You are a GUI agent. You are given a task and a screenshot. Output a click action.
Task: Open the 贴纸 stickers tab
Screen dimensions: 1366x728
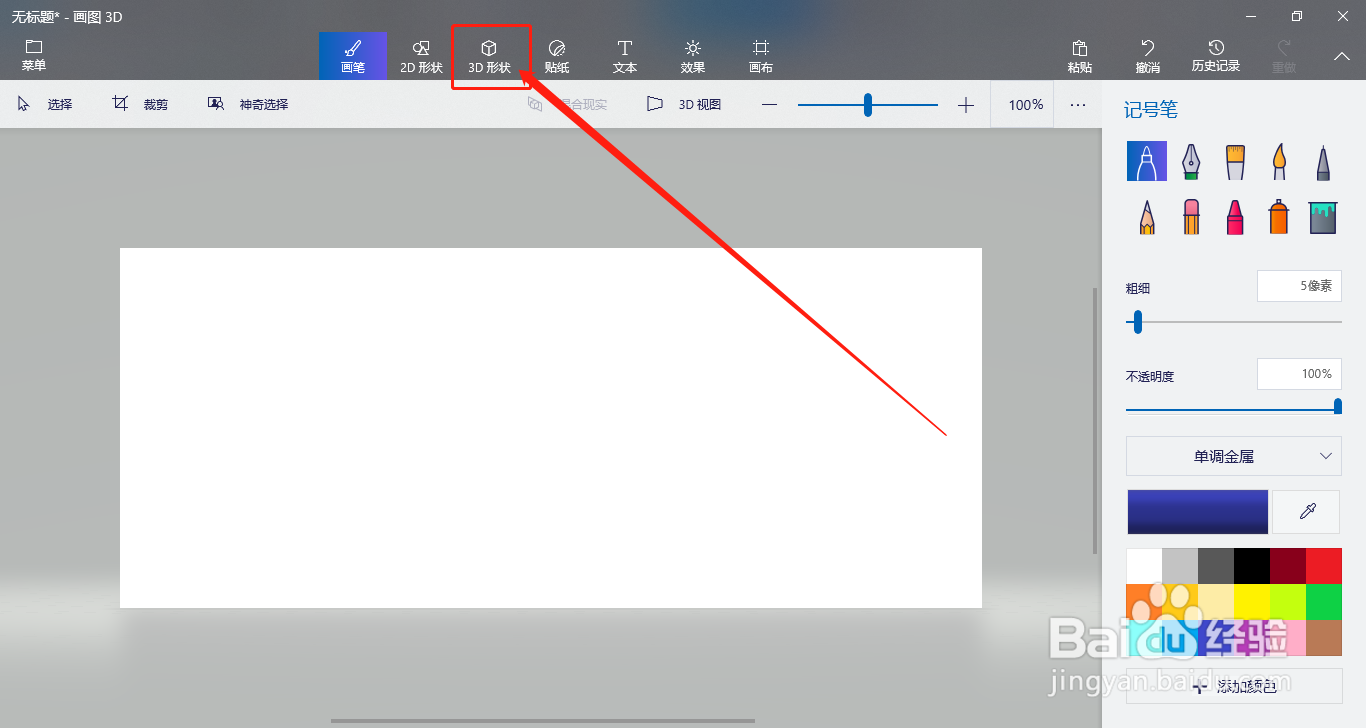click(557, 56)
